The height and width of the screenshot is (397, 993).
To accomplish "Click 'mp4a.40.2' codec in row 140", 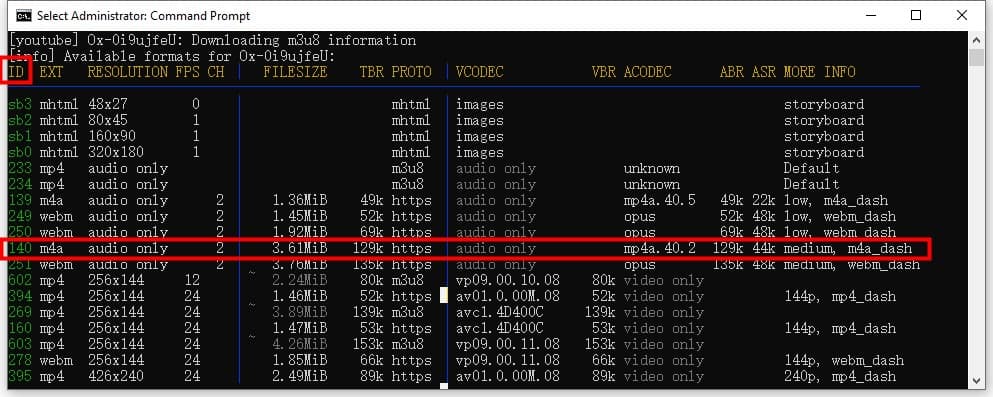I will [659, 248].
